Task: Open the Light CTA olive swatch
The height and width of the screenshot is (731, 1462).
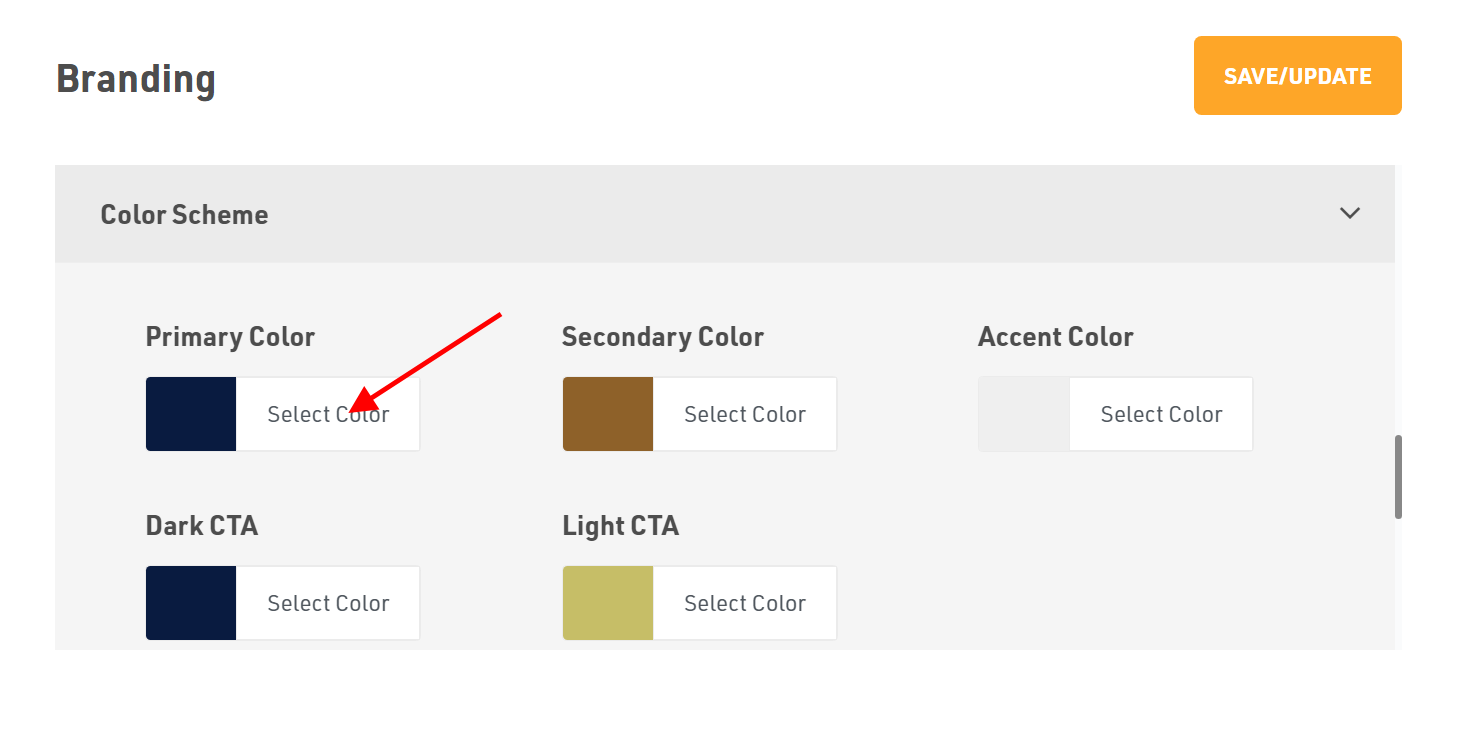Action: tap(608, 603)
